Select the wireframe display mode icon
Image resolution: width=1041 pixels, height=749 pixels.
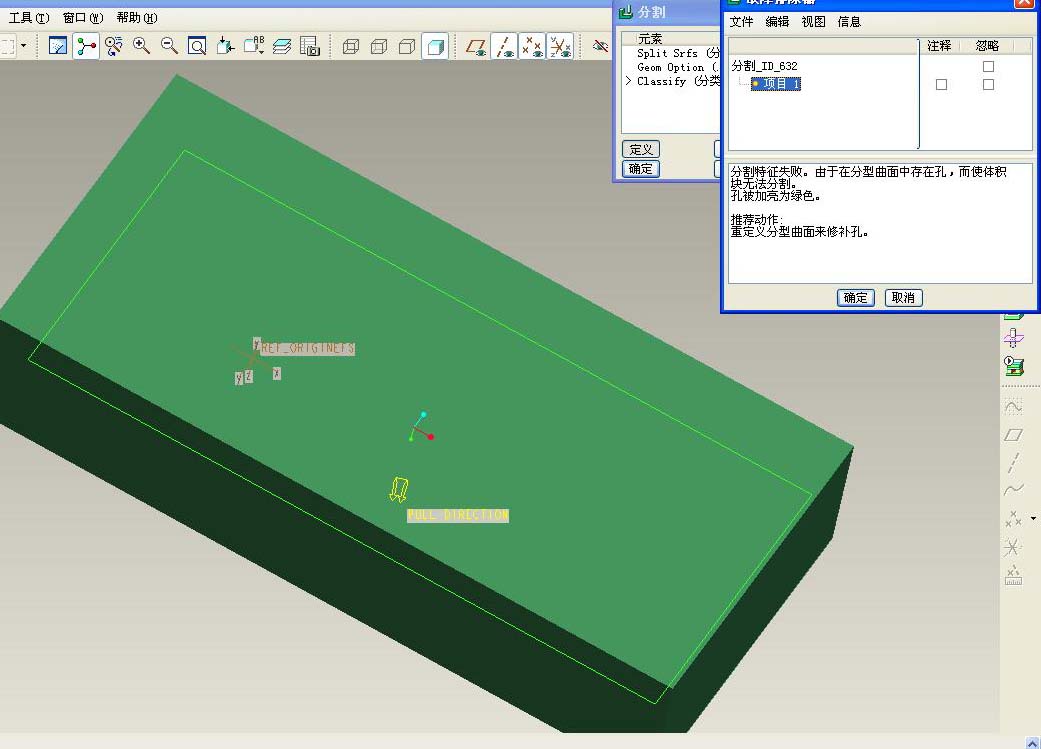(351, 46)
